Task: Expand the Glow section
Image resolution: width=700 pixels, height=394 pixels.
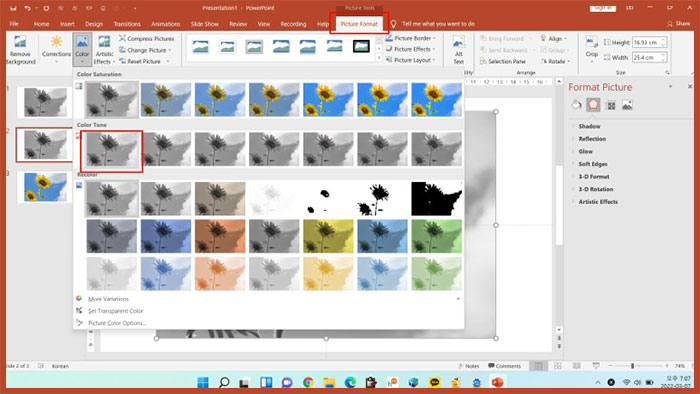Action: (585, 151)
